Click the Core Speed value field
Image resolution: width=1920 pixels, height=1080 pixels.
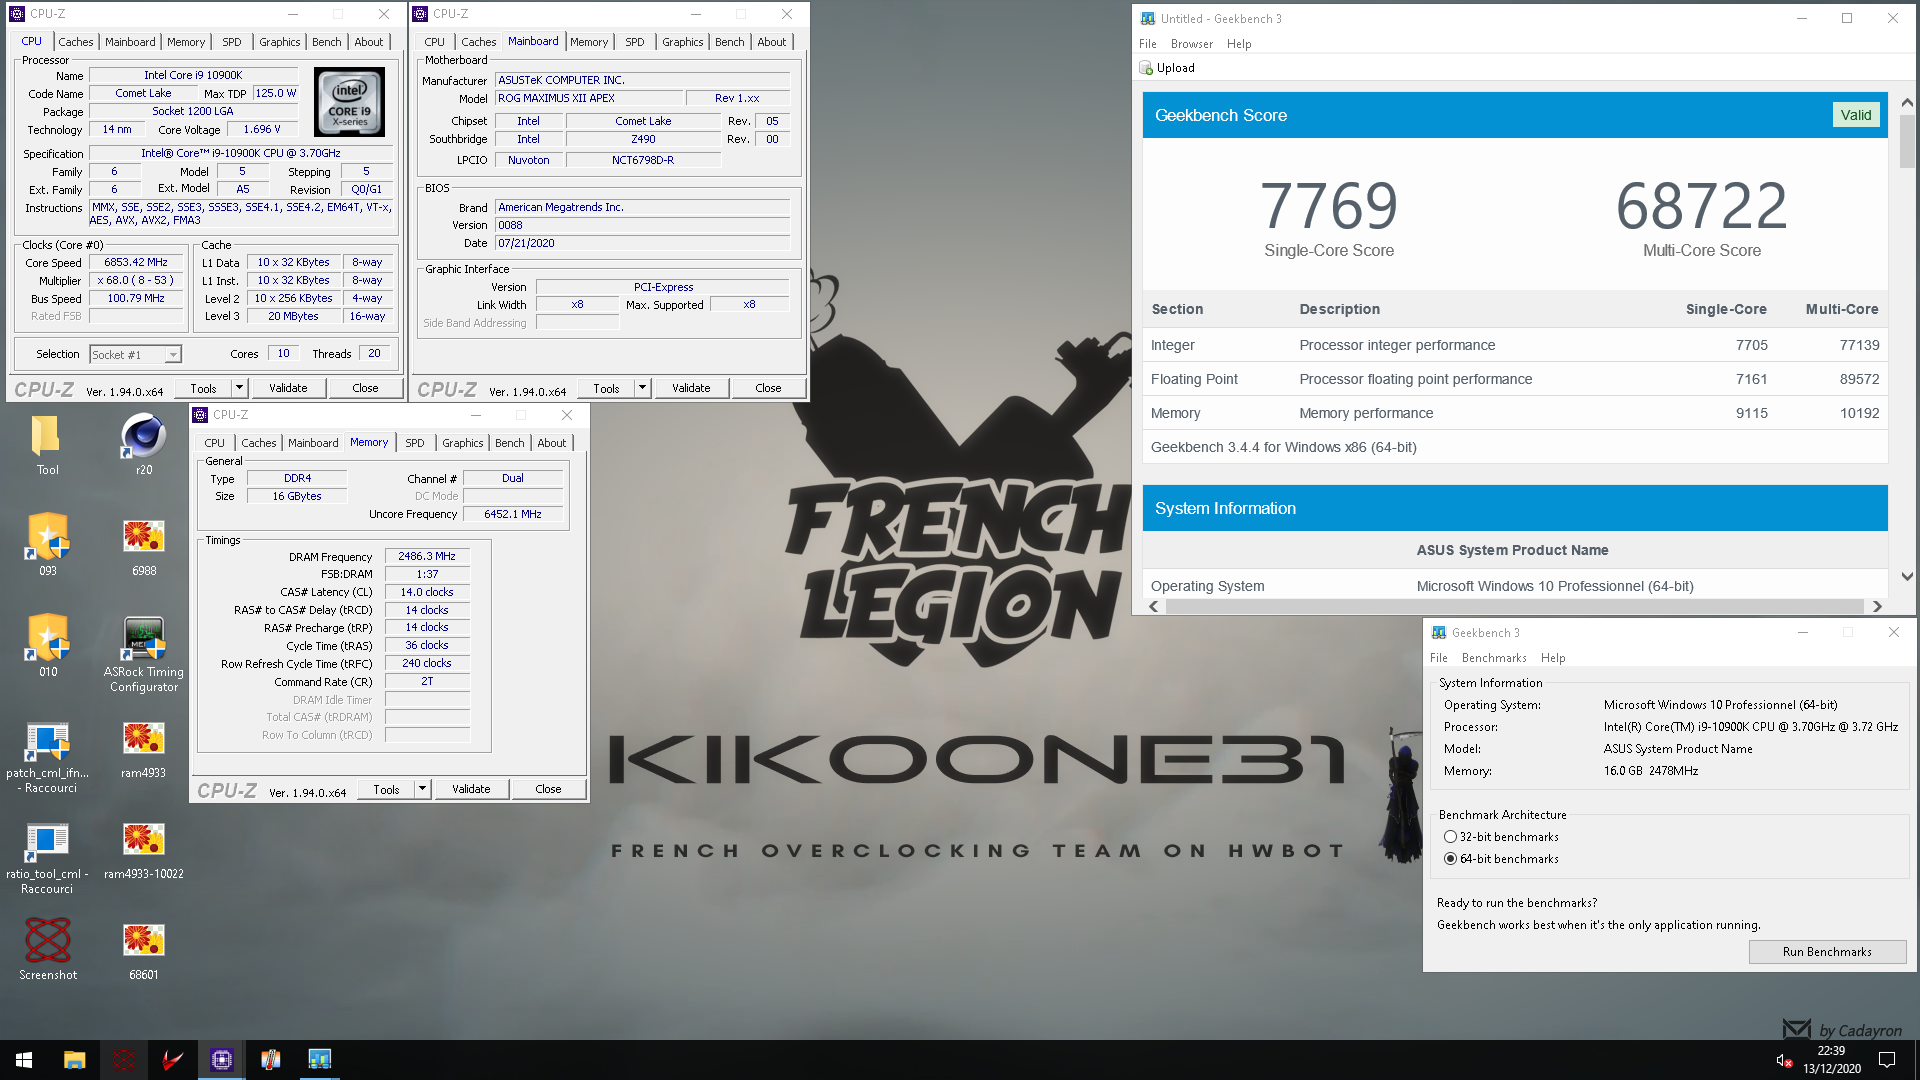(136, 263)
